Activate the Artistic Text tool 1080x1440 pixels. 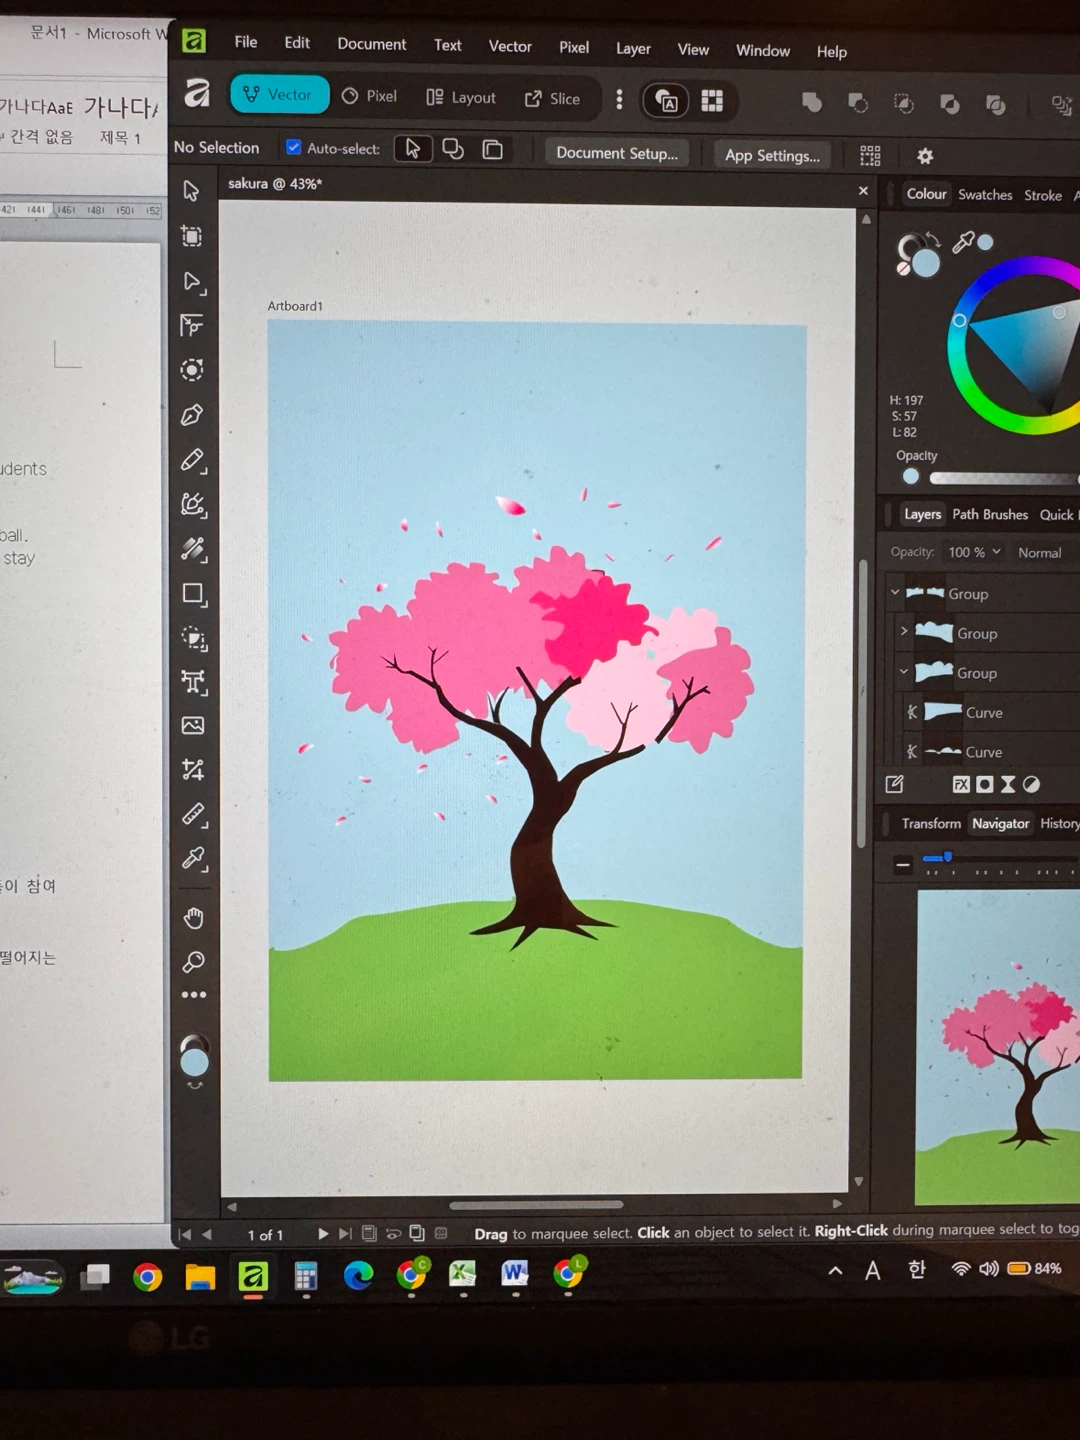(193, 682)
